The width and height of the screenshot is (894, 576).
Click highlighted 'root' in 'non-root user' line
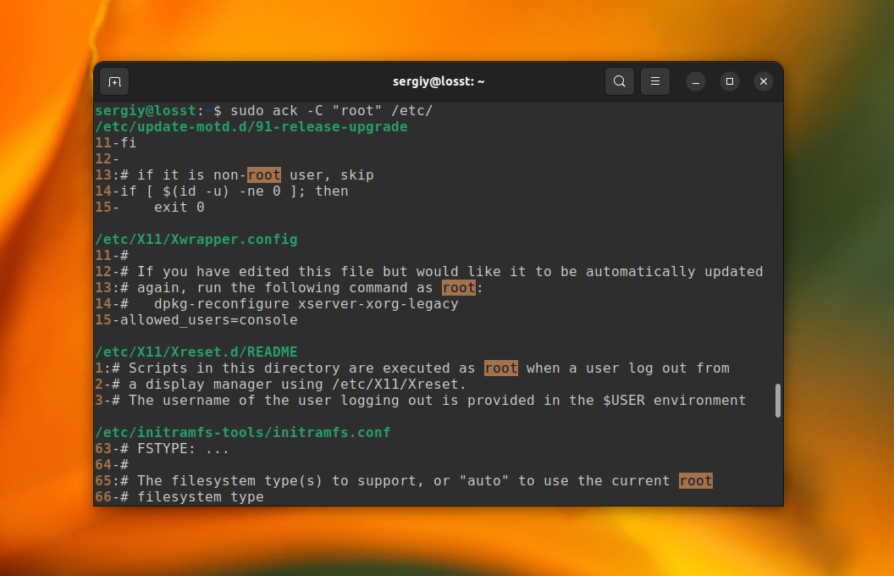[264, 175]
